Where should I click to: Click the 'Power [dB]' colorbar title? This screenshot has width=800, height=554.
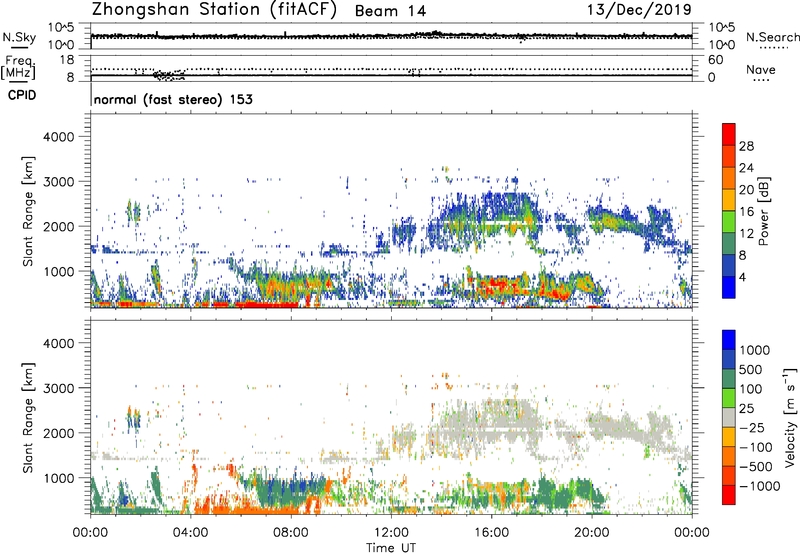click(763, 211)
